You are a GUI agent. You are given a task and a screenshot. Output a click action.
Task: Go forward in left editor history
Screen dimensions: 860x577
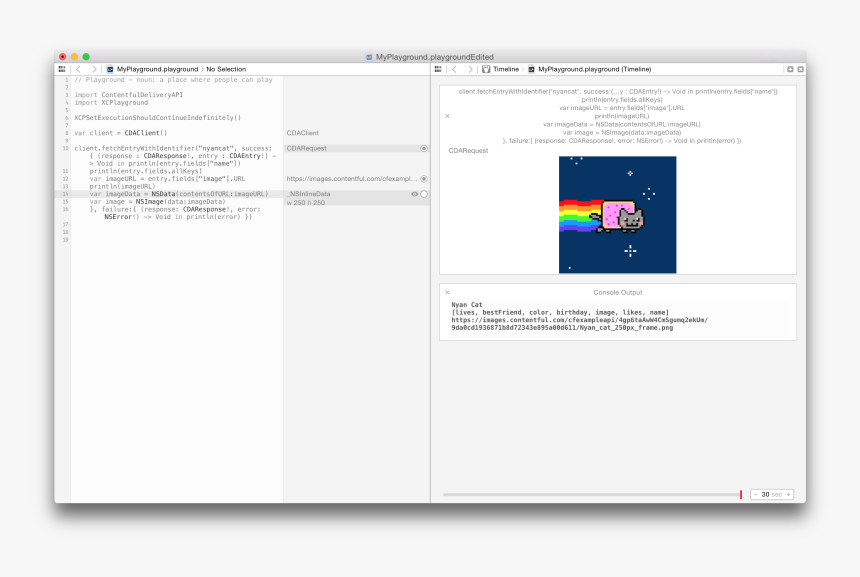[x=94, y=69]
